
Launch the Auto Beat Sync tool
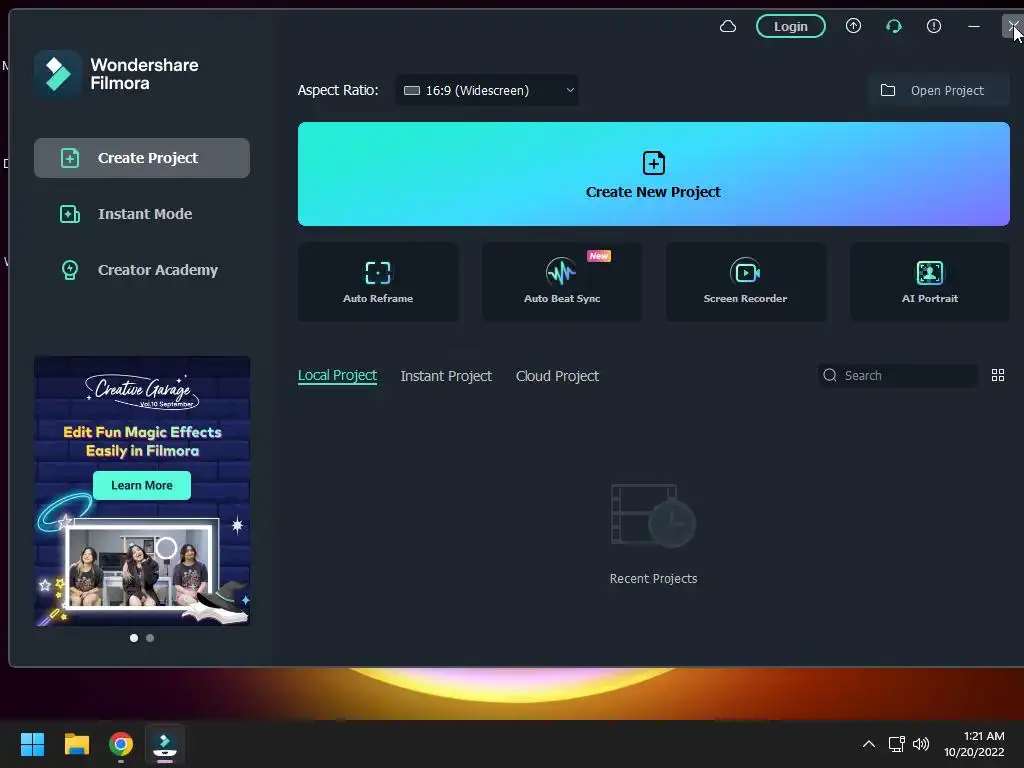[562, 281]
